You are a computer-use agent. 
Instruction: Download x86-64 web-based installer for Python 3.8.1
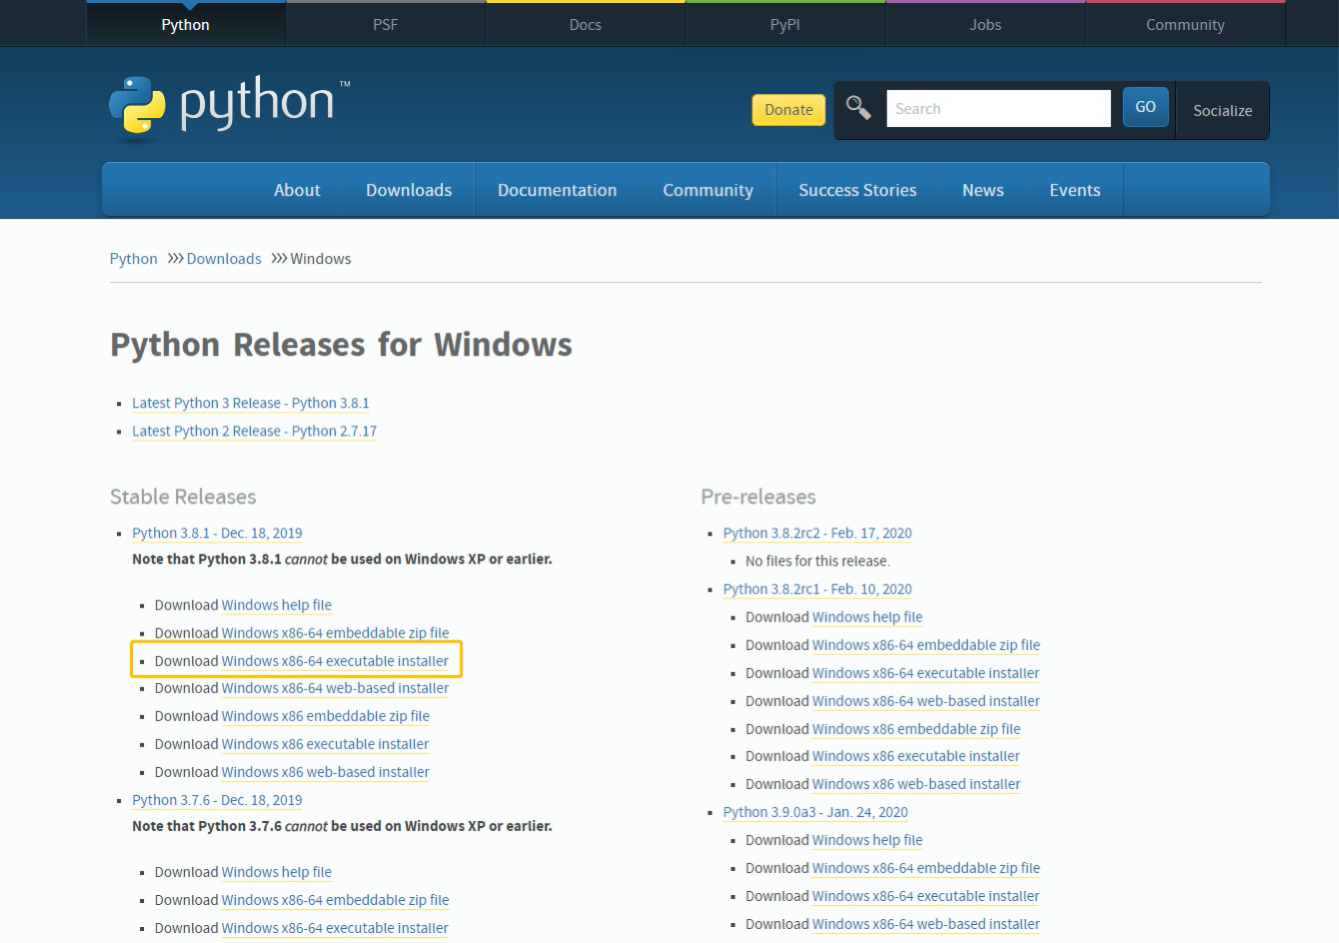336,688
